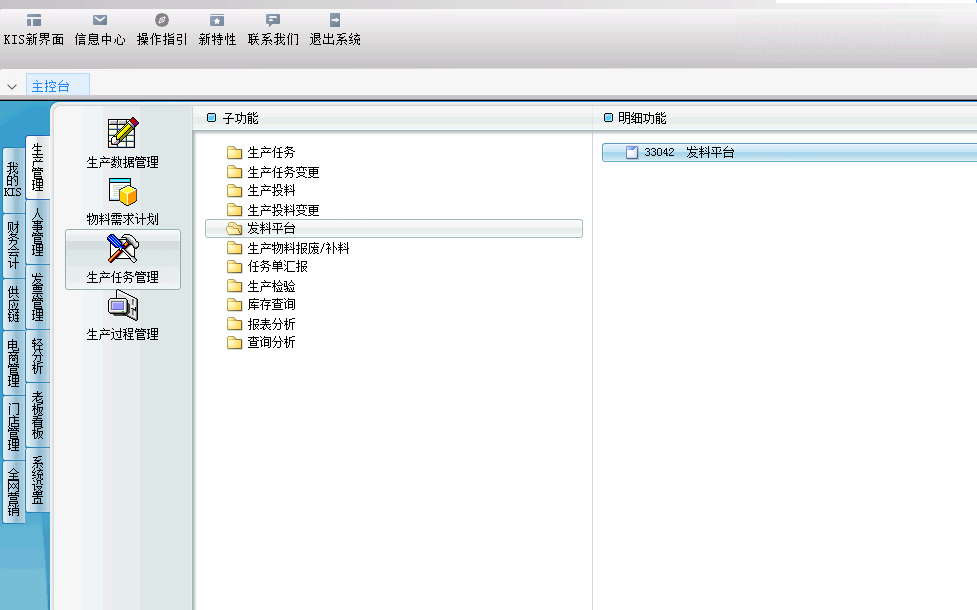
Task: Select the 电商管理 vertical tab
Action: tap(13, 363)
